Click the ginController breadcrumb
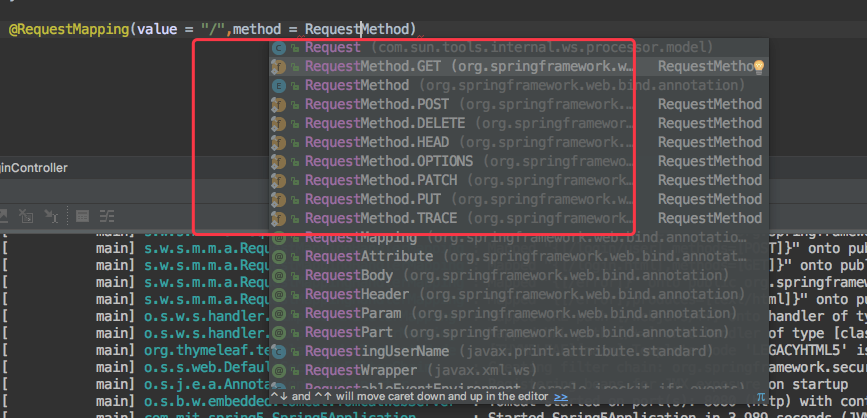This screenshot has height=418, width=867. 34,168
